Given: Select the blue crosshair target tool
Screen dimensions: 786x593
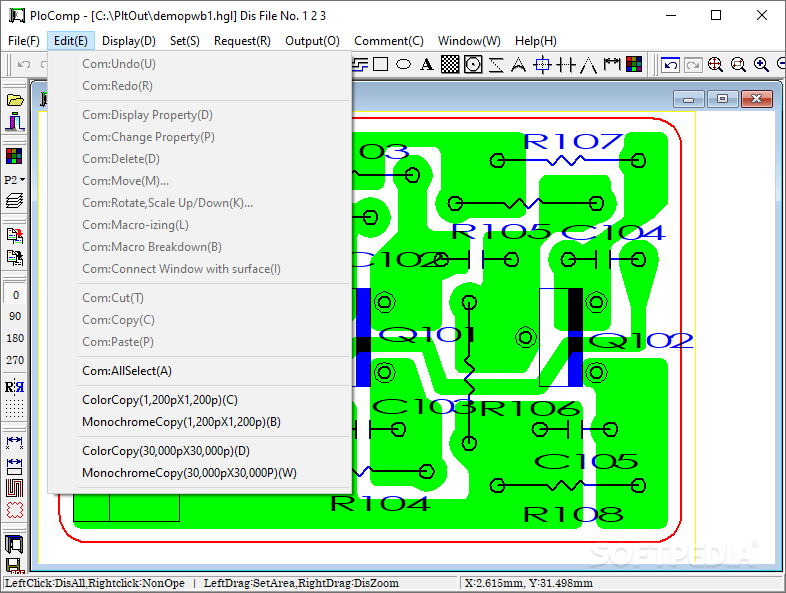Looking at the screenshot, I should 542,65.
